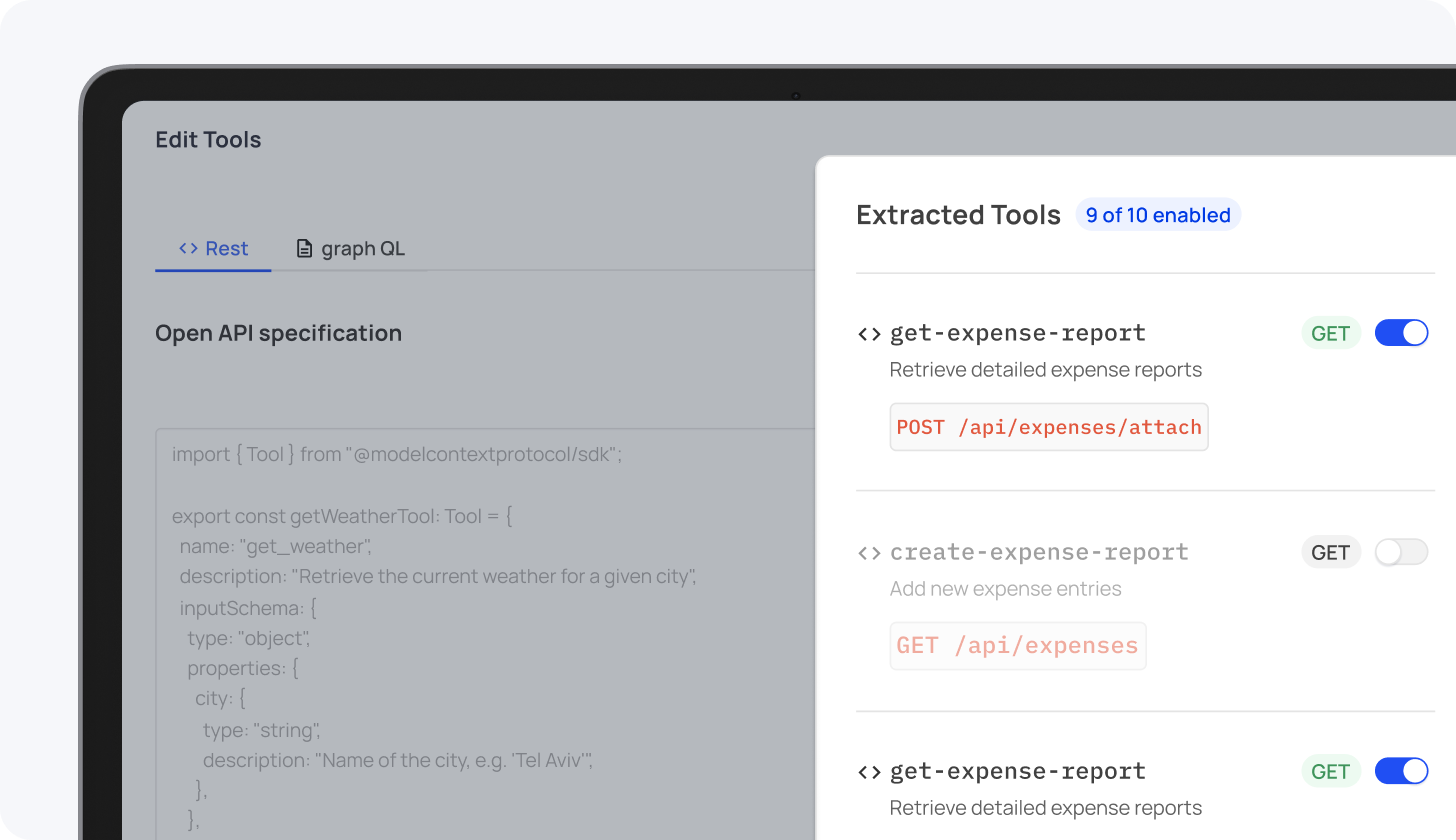Screen dimensions: 1456x840
Task: Click GET badge of the topmost get-expense-report
Action: click(x=1330, y=333)
